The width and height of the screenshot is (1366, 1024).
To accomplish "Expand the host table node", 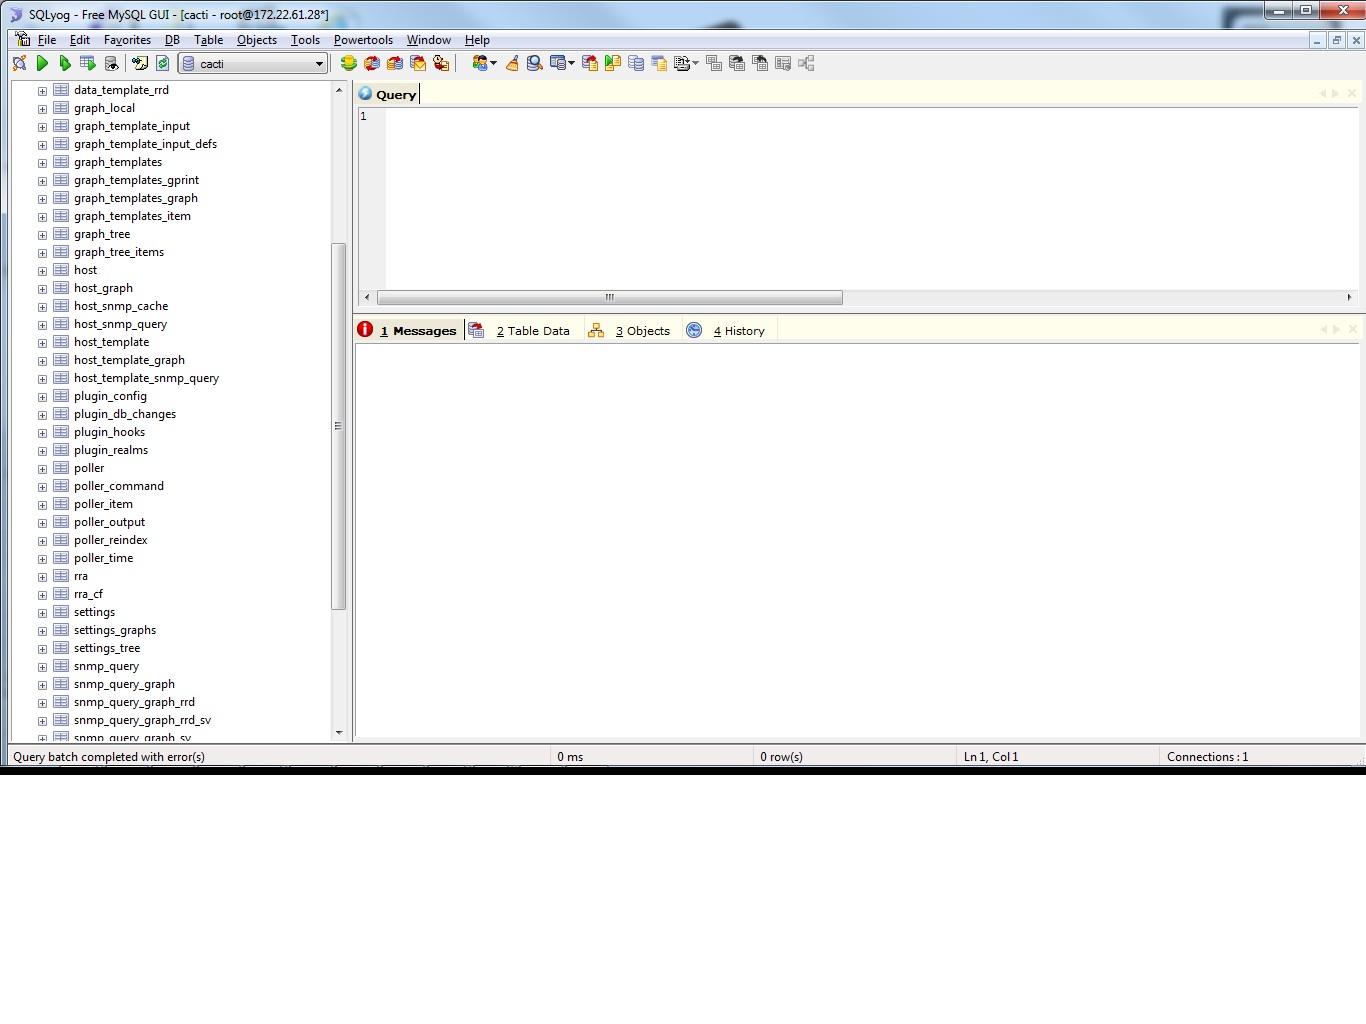I will point(42,271).
